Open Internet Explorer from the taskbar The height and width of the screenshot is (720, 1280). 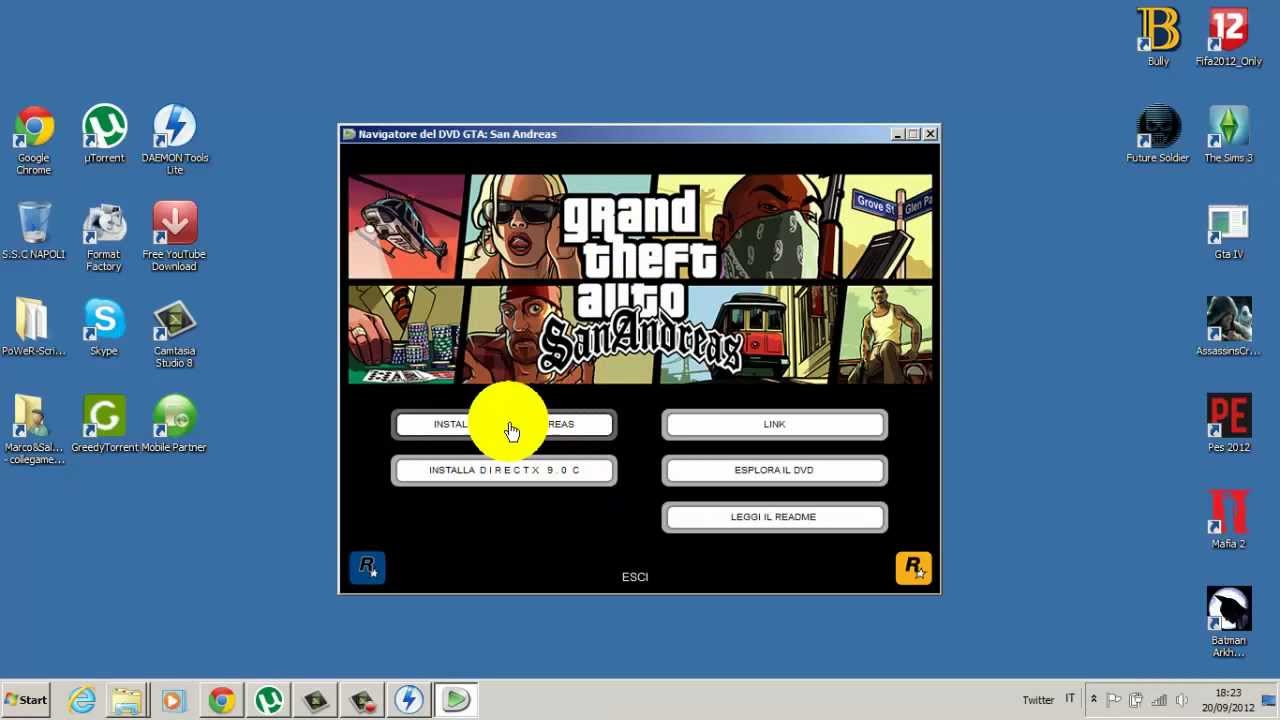[82, 700]
